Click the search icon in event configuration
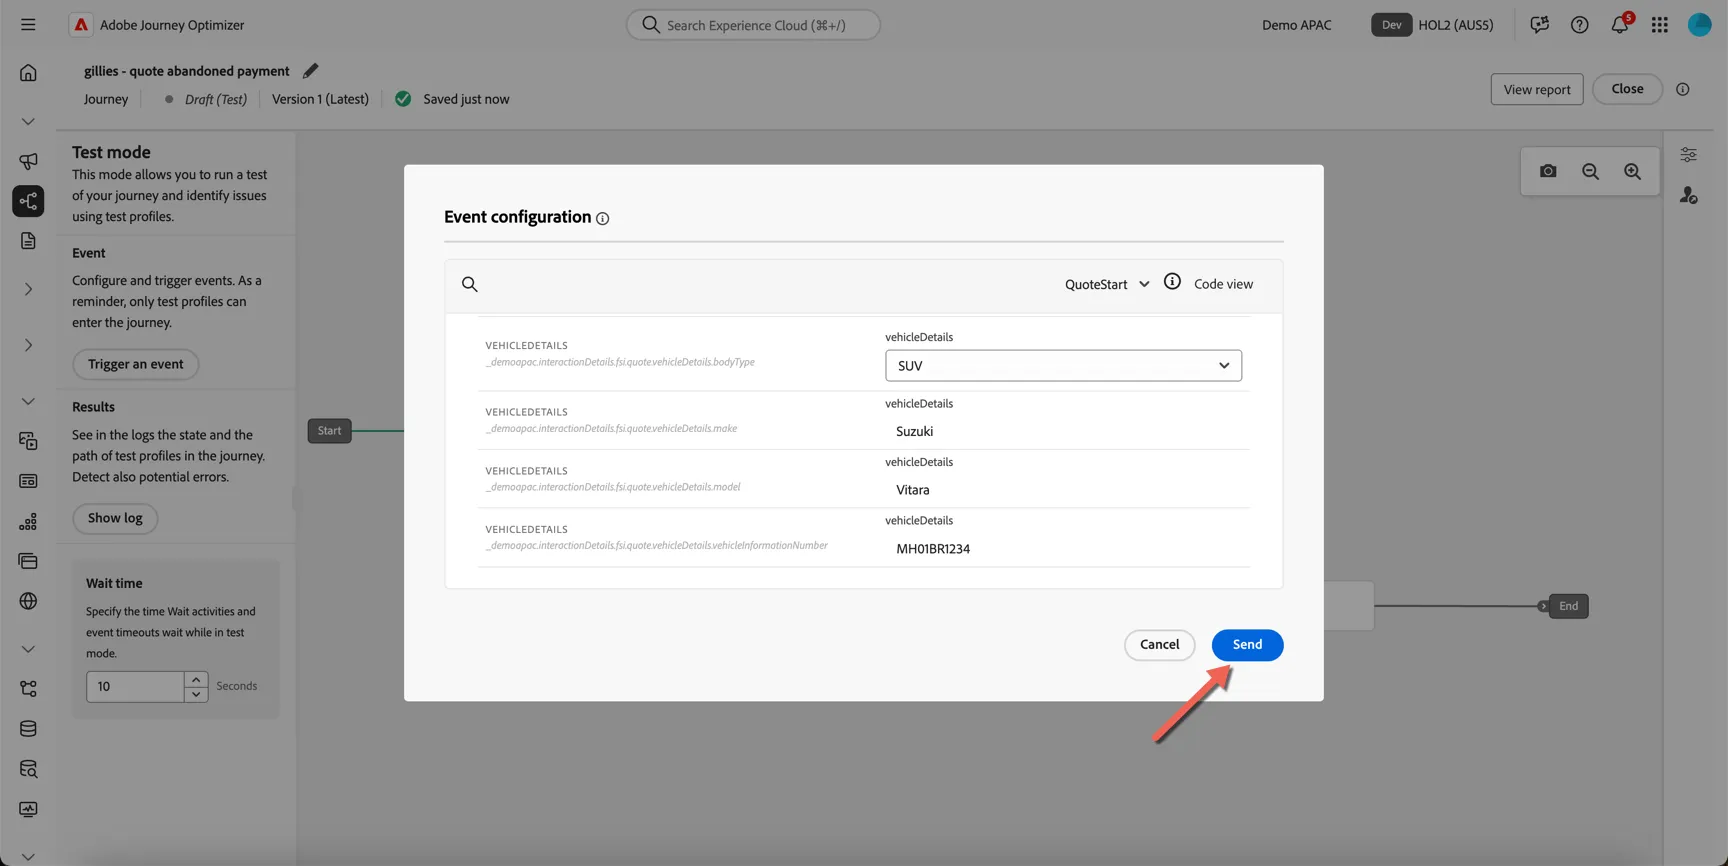Image resolution: width=1728 pixels, height=866 pixels. click(470, 285)
